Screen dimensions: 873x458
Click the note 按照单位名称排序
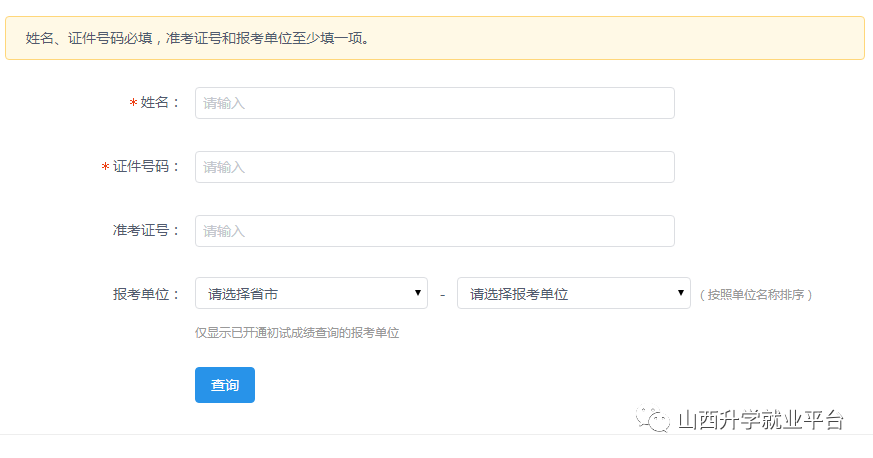tap(756, 294)
